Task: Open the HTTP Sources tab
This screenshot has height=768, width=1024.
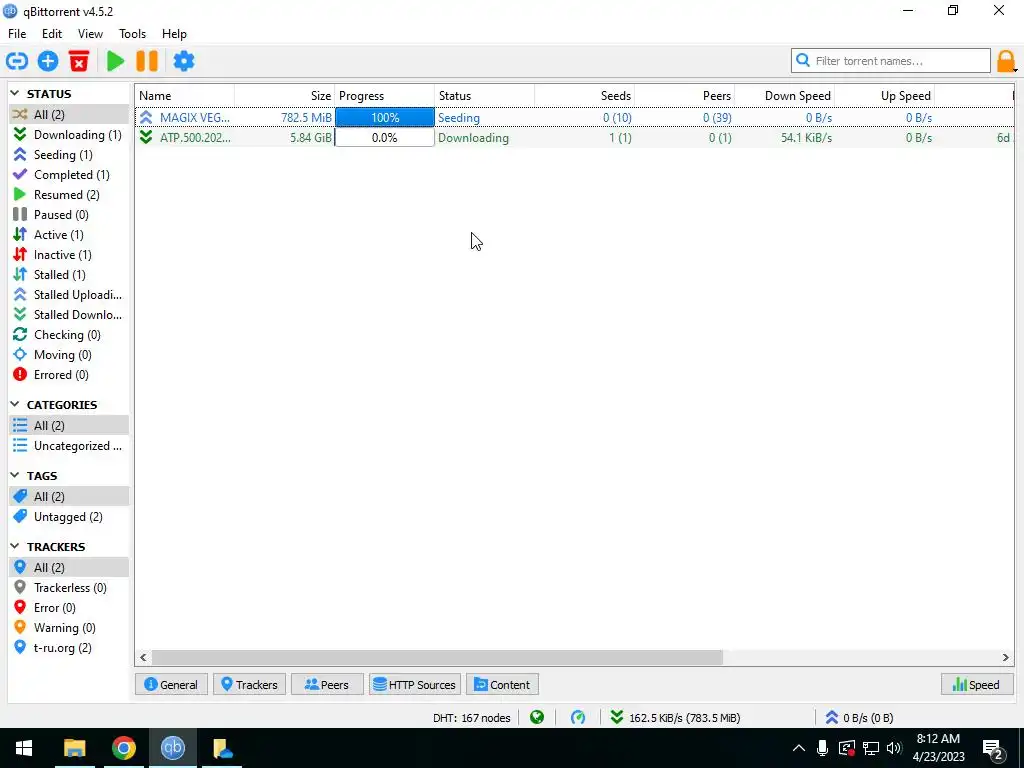Action: [x=415, y=684]
